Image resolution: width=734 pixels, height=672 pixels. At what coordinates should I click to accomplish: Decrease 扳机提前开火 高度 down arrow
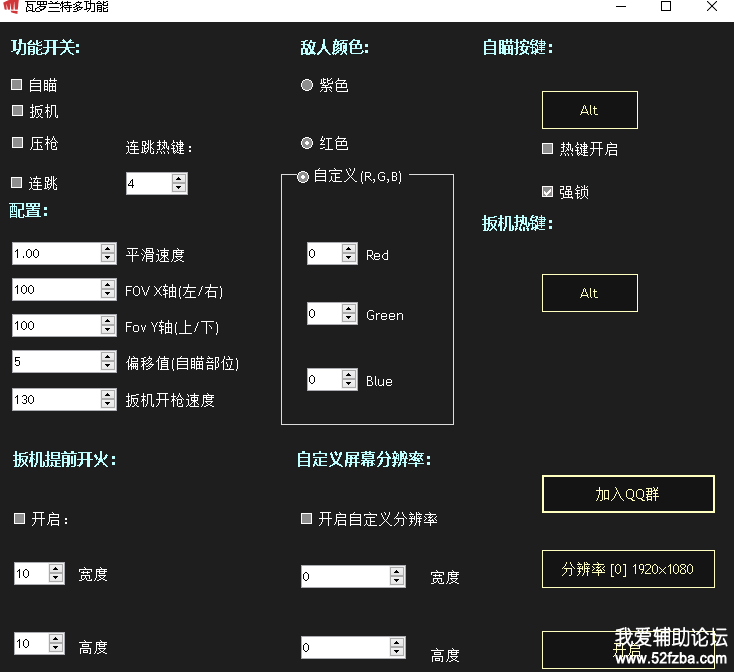pos(56,649)
